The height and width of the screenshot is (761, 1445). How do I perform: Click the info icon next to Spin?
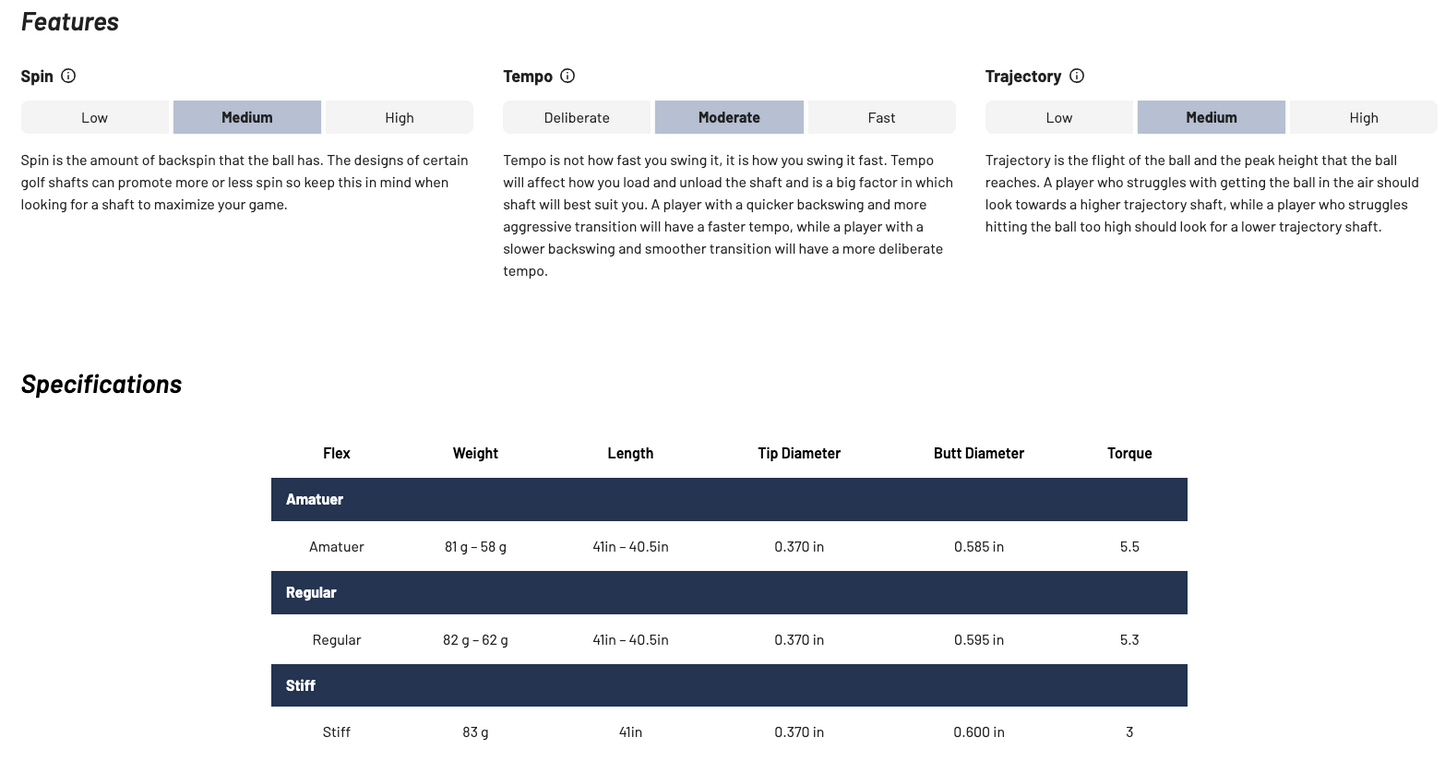click(68, 76)
